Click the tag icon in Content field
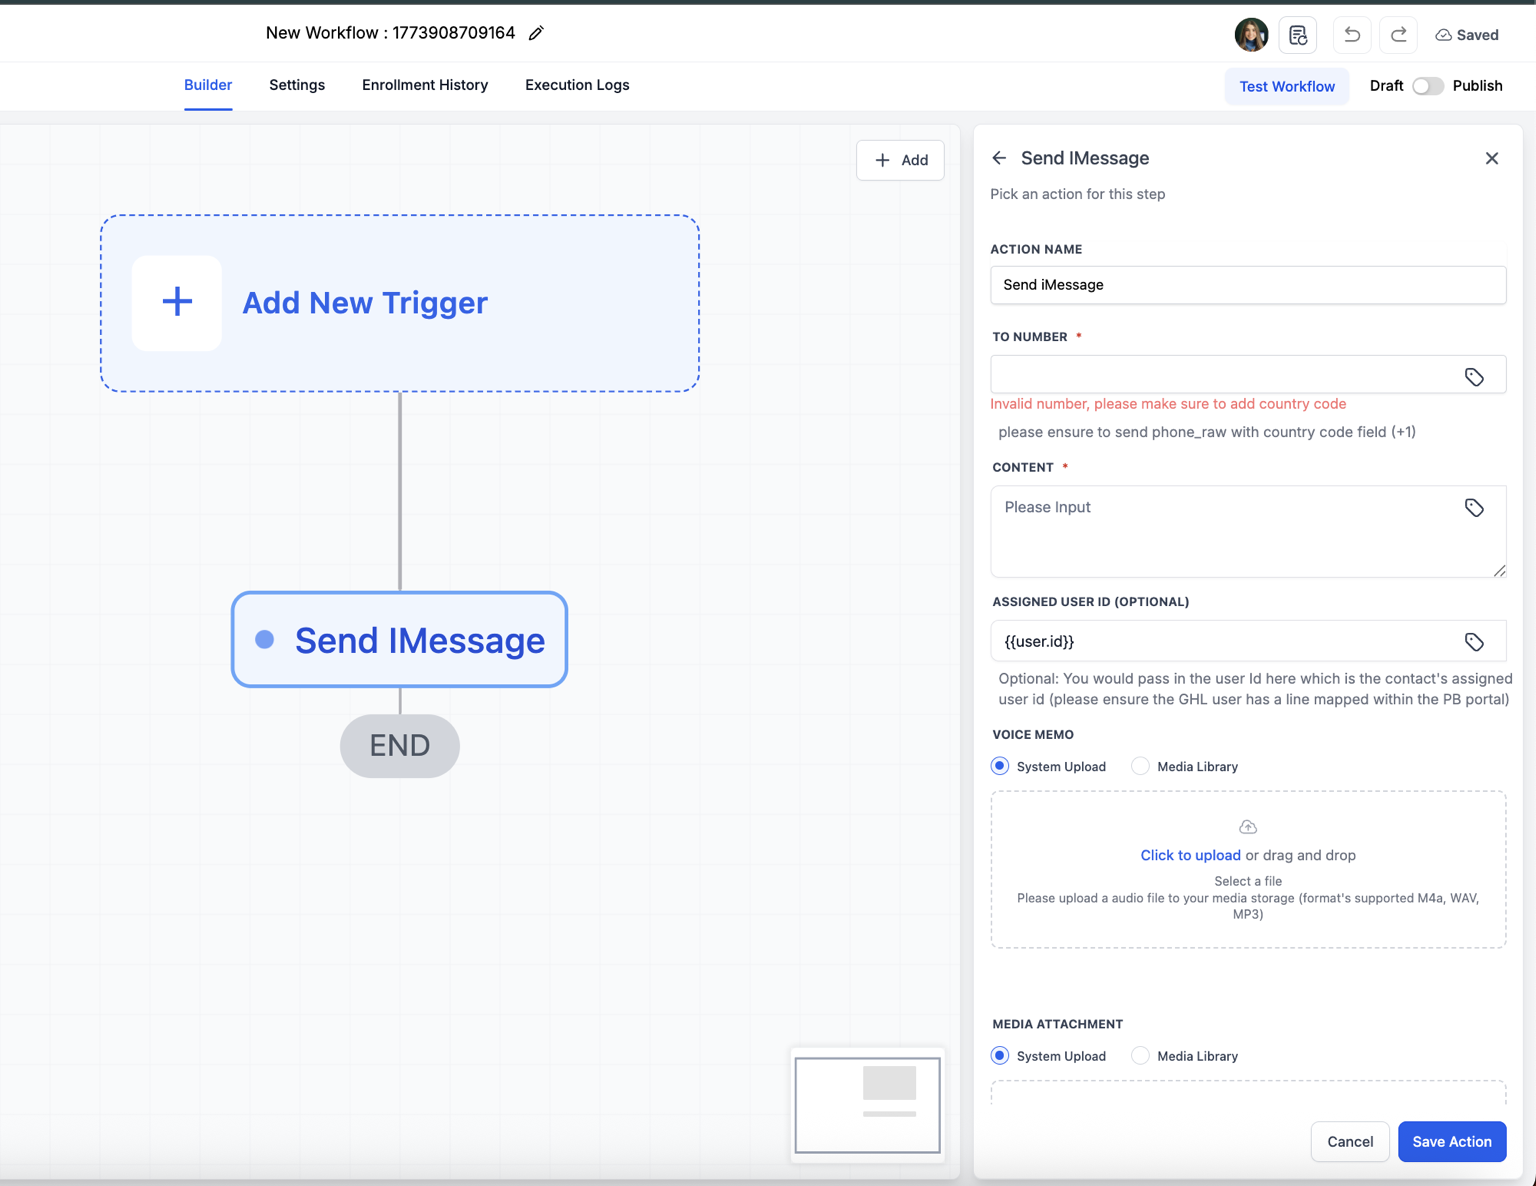This screenshot has height=1186, width=1536. click(1474, 508)
